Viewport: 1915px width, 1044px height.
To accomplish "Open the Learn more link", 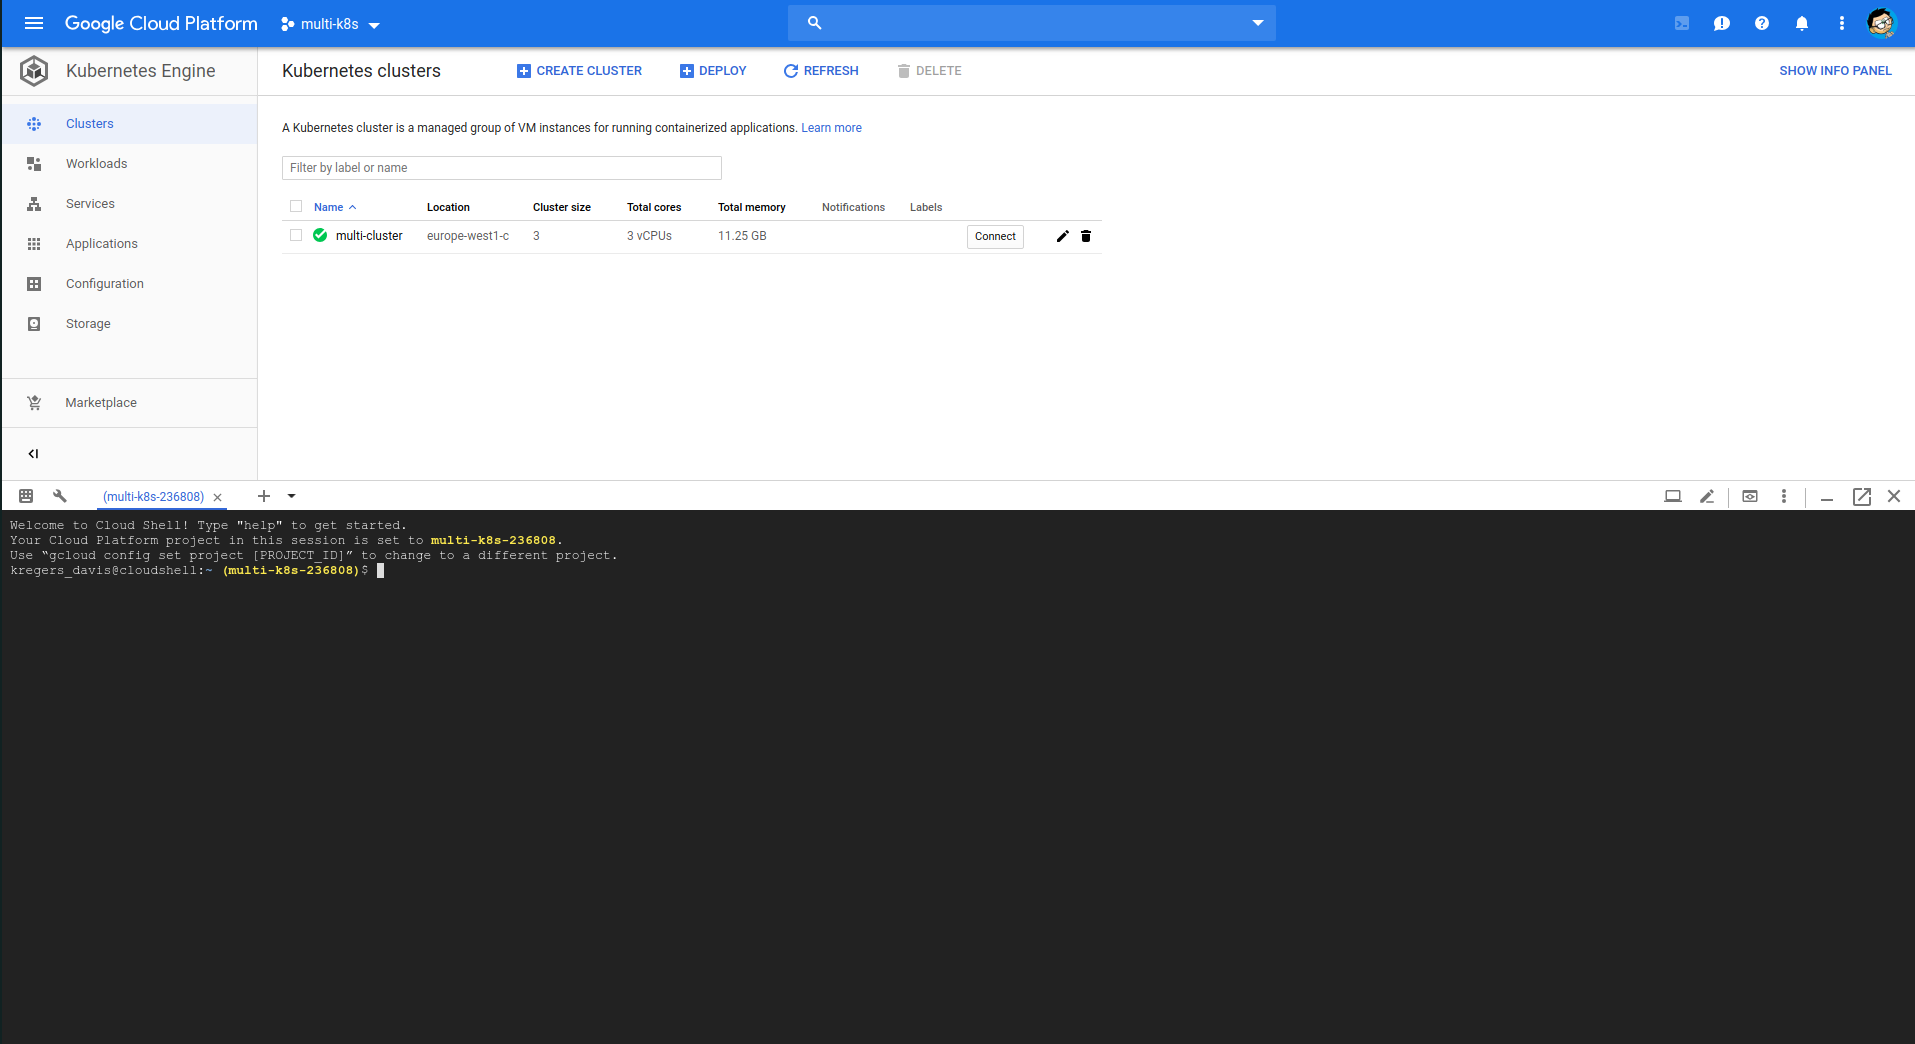I will pyautogui.click(x=831, y=128).
